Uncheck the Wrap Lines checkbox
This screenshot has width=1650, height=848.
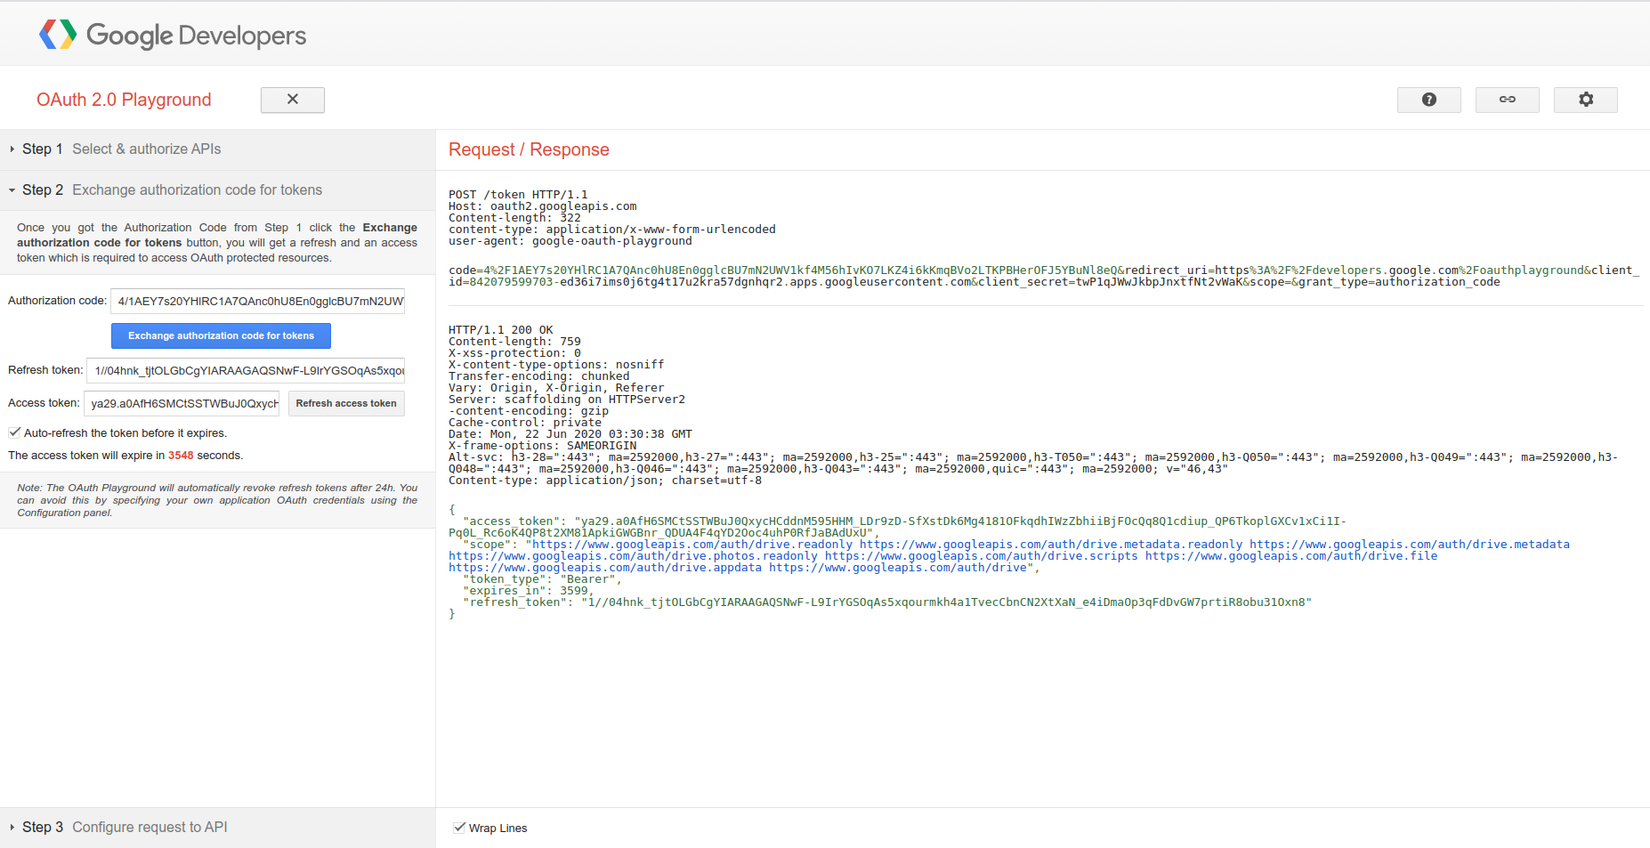pyautogui.click(x=460, y=827)
